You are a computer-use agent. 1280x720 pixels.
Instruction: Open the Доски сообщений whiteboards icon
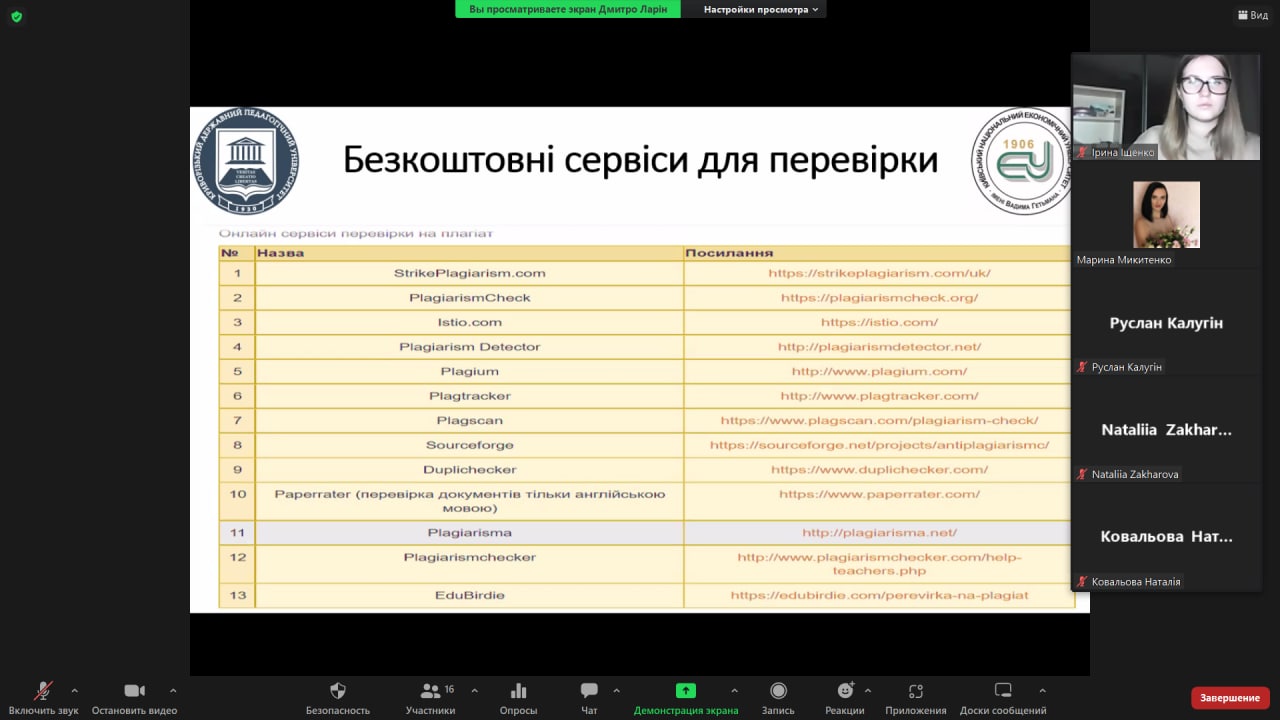tap(1003, 690)
